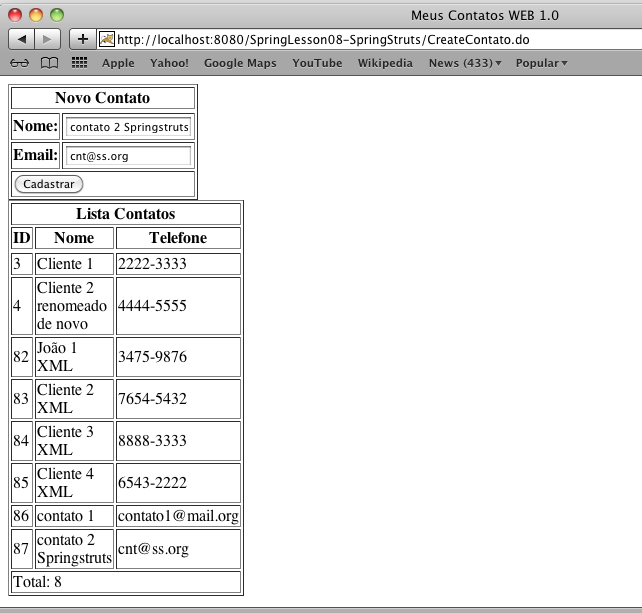Click ID cell 83
The image size is (642, 613).
(x=22, y=399)
